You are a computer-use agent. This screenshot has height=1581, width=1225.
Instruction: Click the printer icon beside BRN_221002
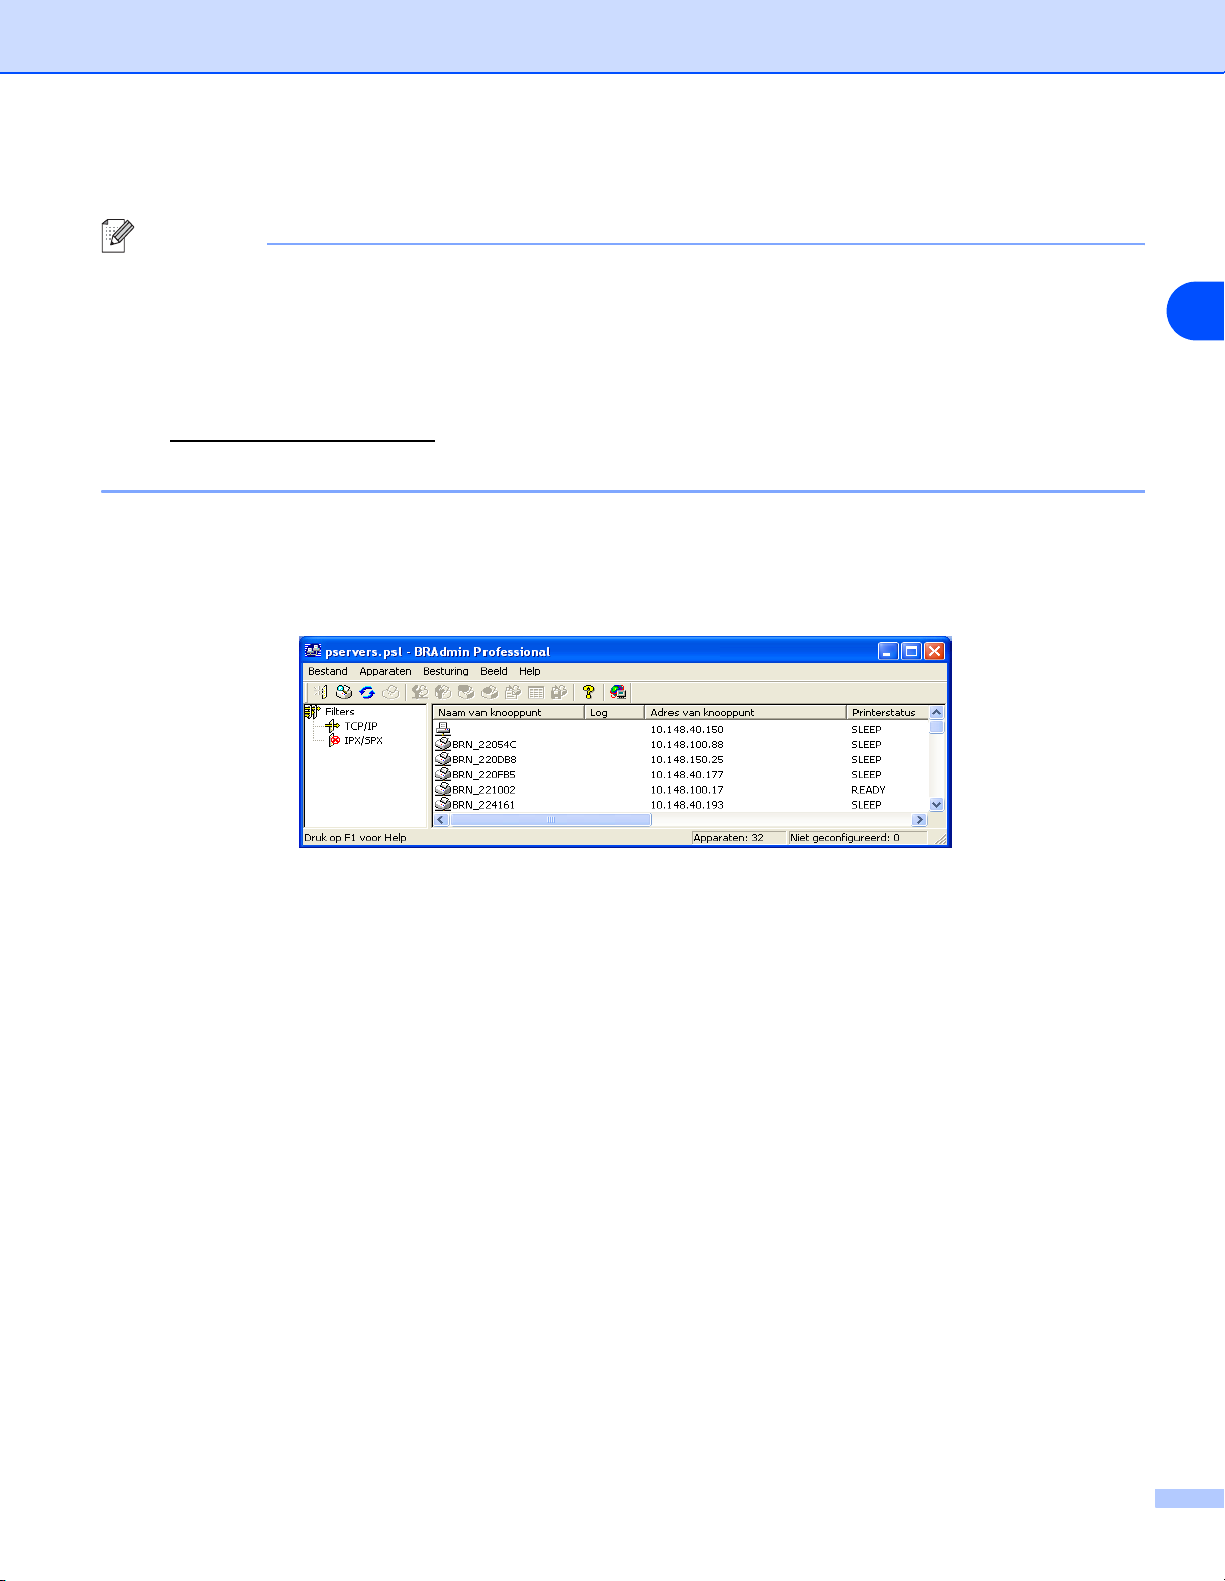pyautogui.click(x=443, y=789)
